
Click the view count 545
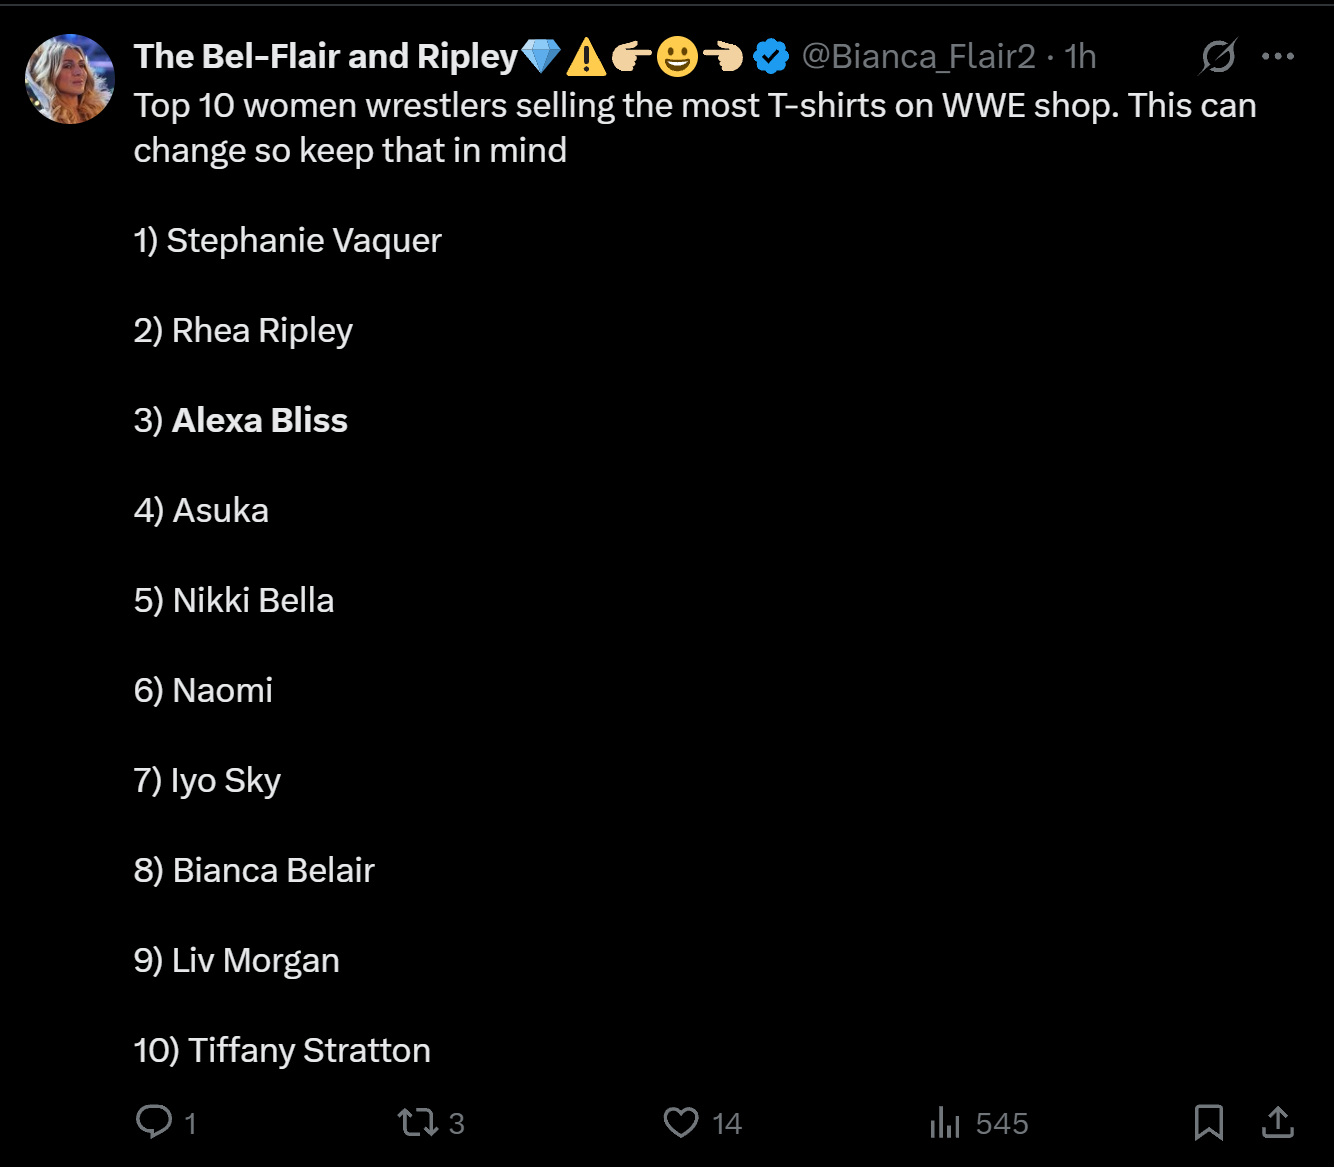pos(1002,1123)
